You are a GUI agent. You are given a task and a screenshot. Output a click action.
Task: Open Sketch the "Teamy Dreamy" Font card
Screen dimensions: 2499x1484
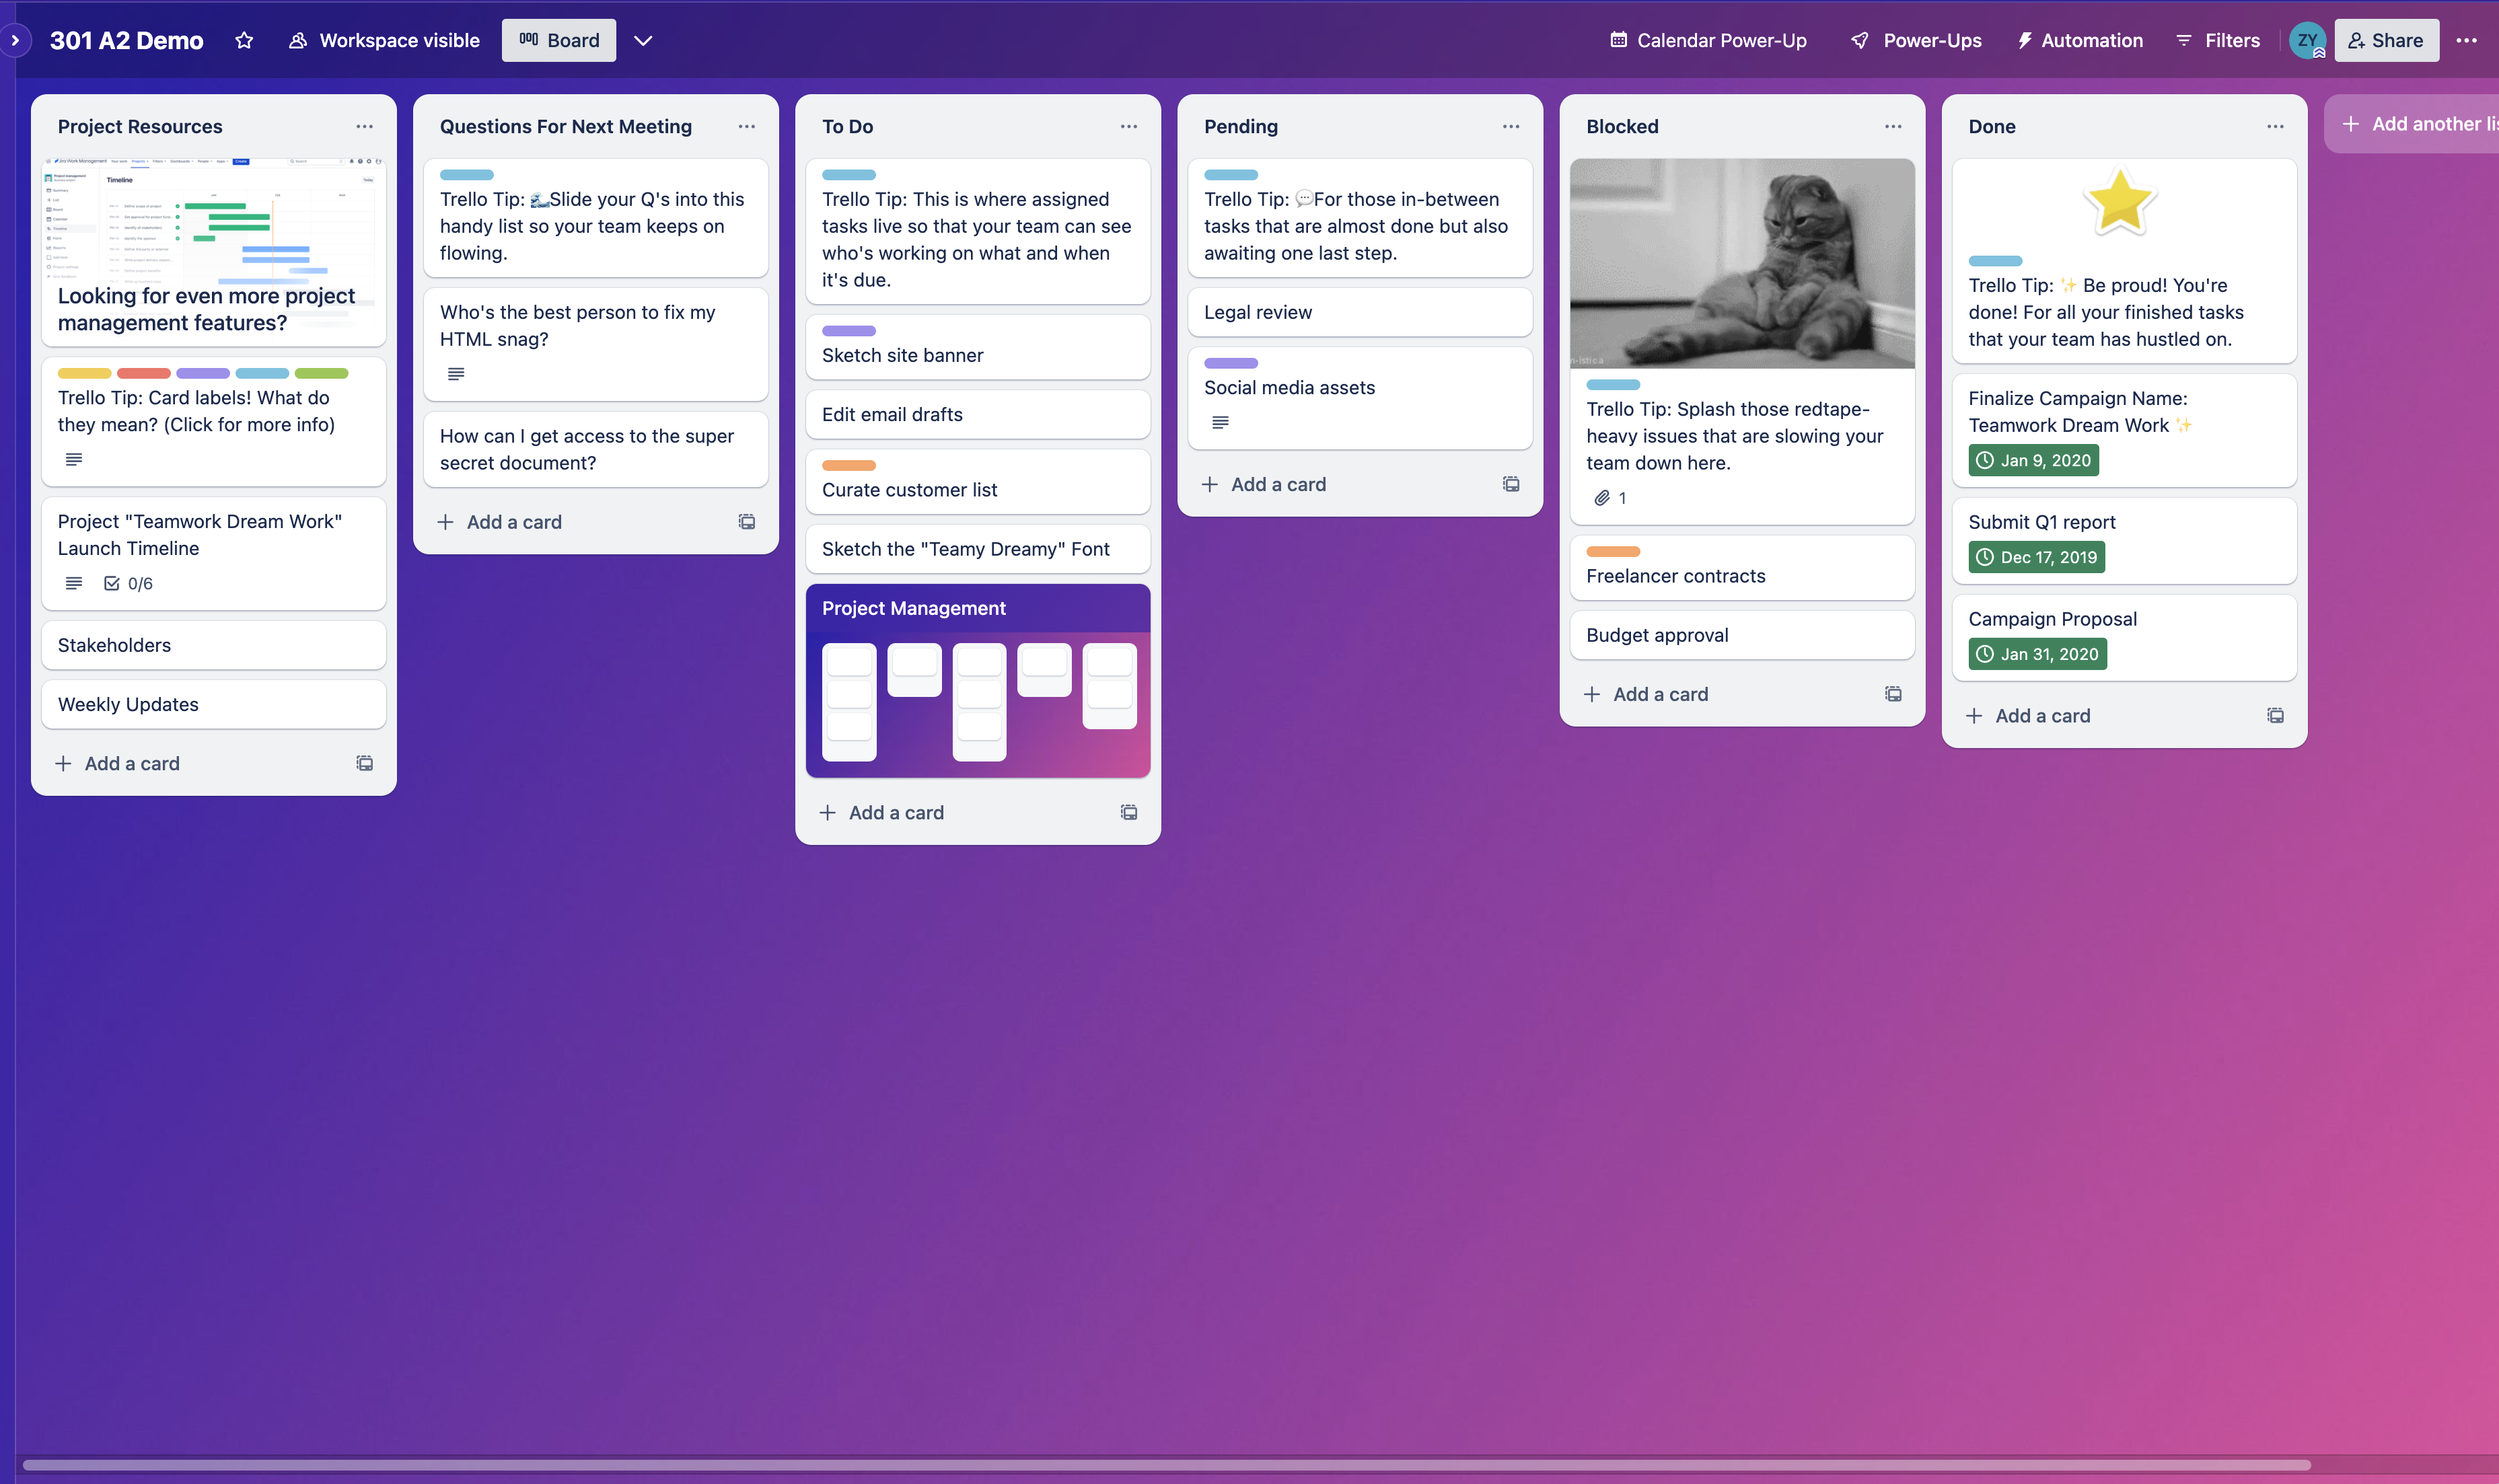pyautogui.click(x=977, y=549)
